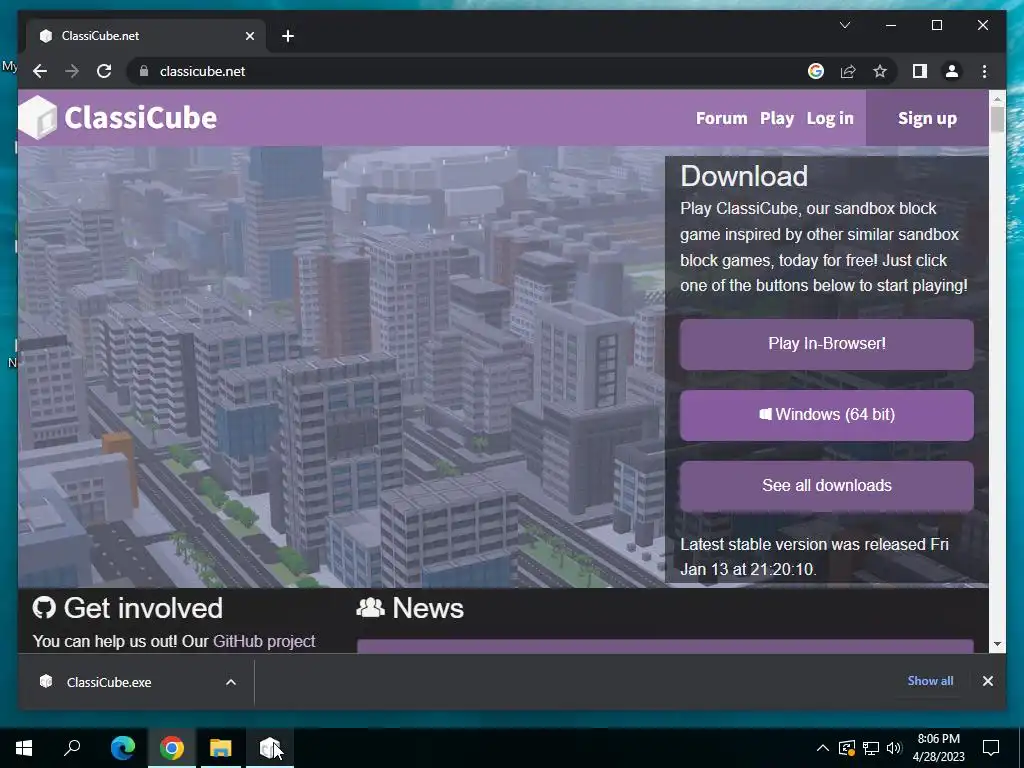Click the volume speaker tray icon
The width and height of the screenshot is (1024, 768).
pos(894,748)
